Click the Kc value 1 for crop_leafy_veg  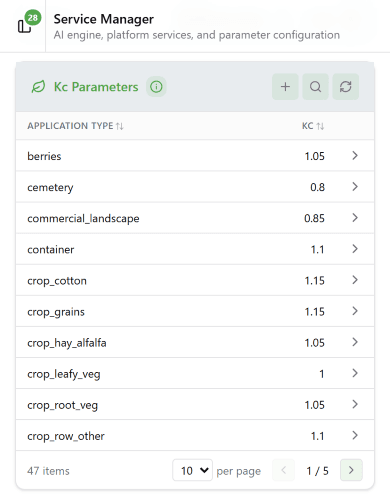[x=322, y=374]
